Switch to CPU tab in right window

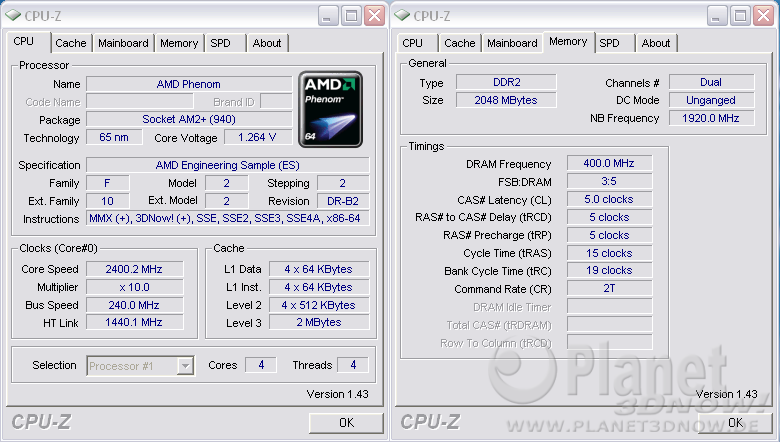[412, 43]
